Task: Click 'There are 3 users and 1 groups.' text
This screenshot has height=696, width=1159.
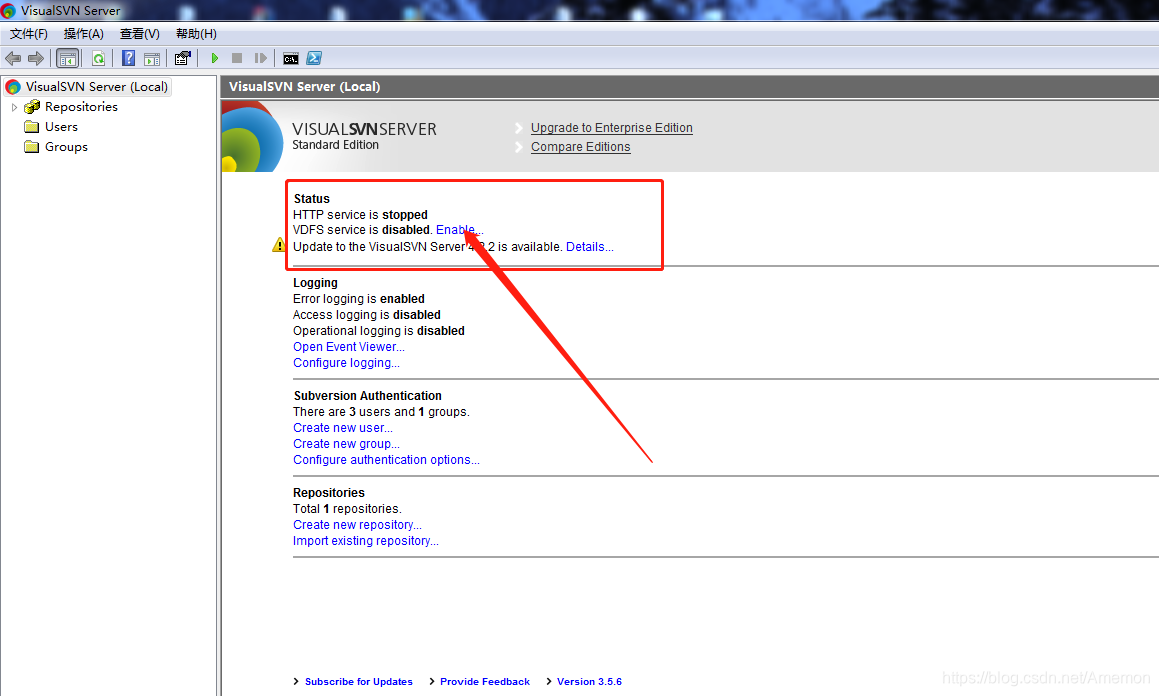Action: point(381,412)
